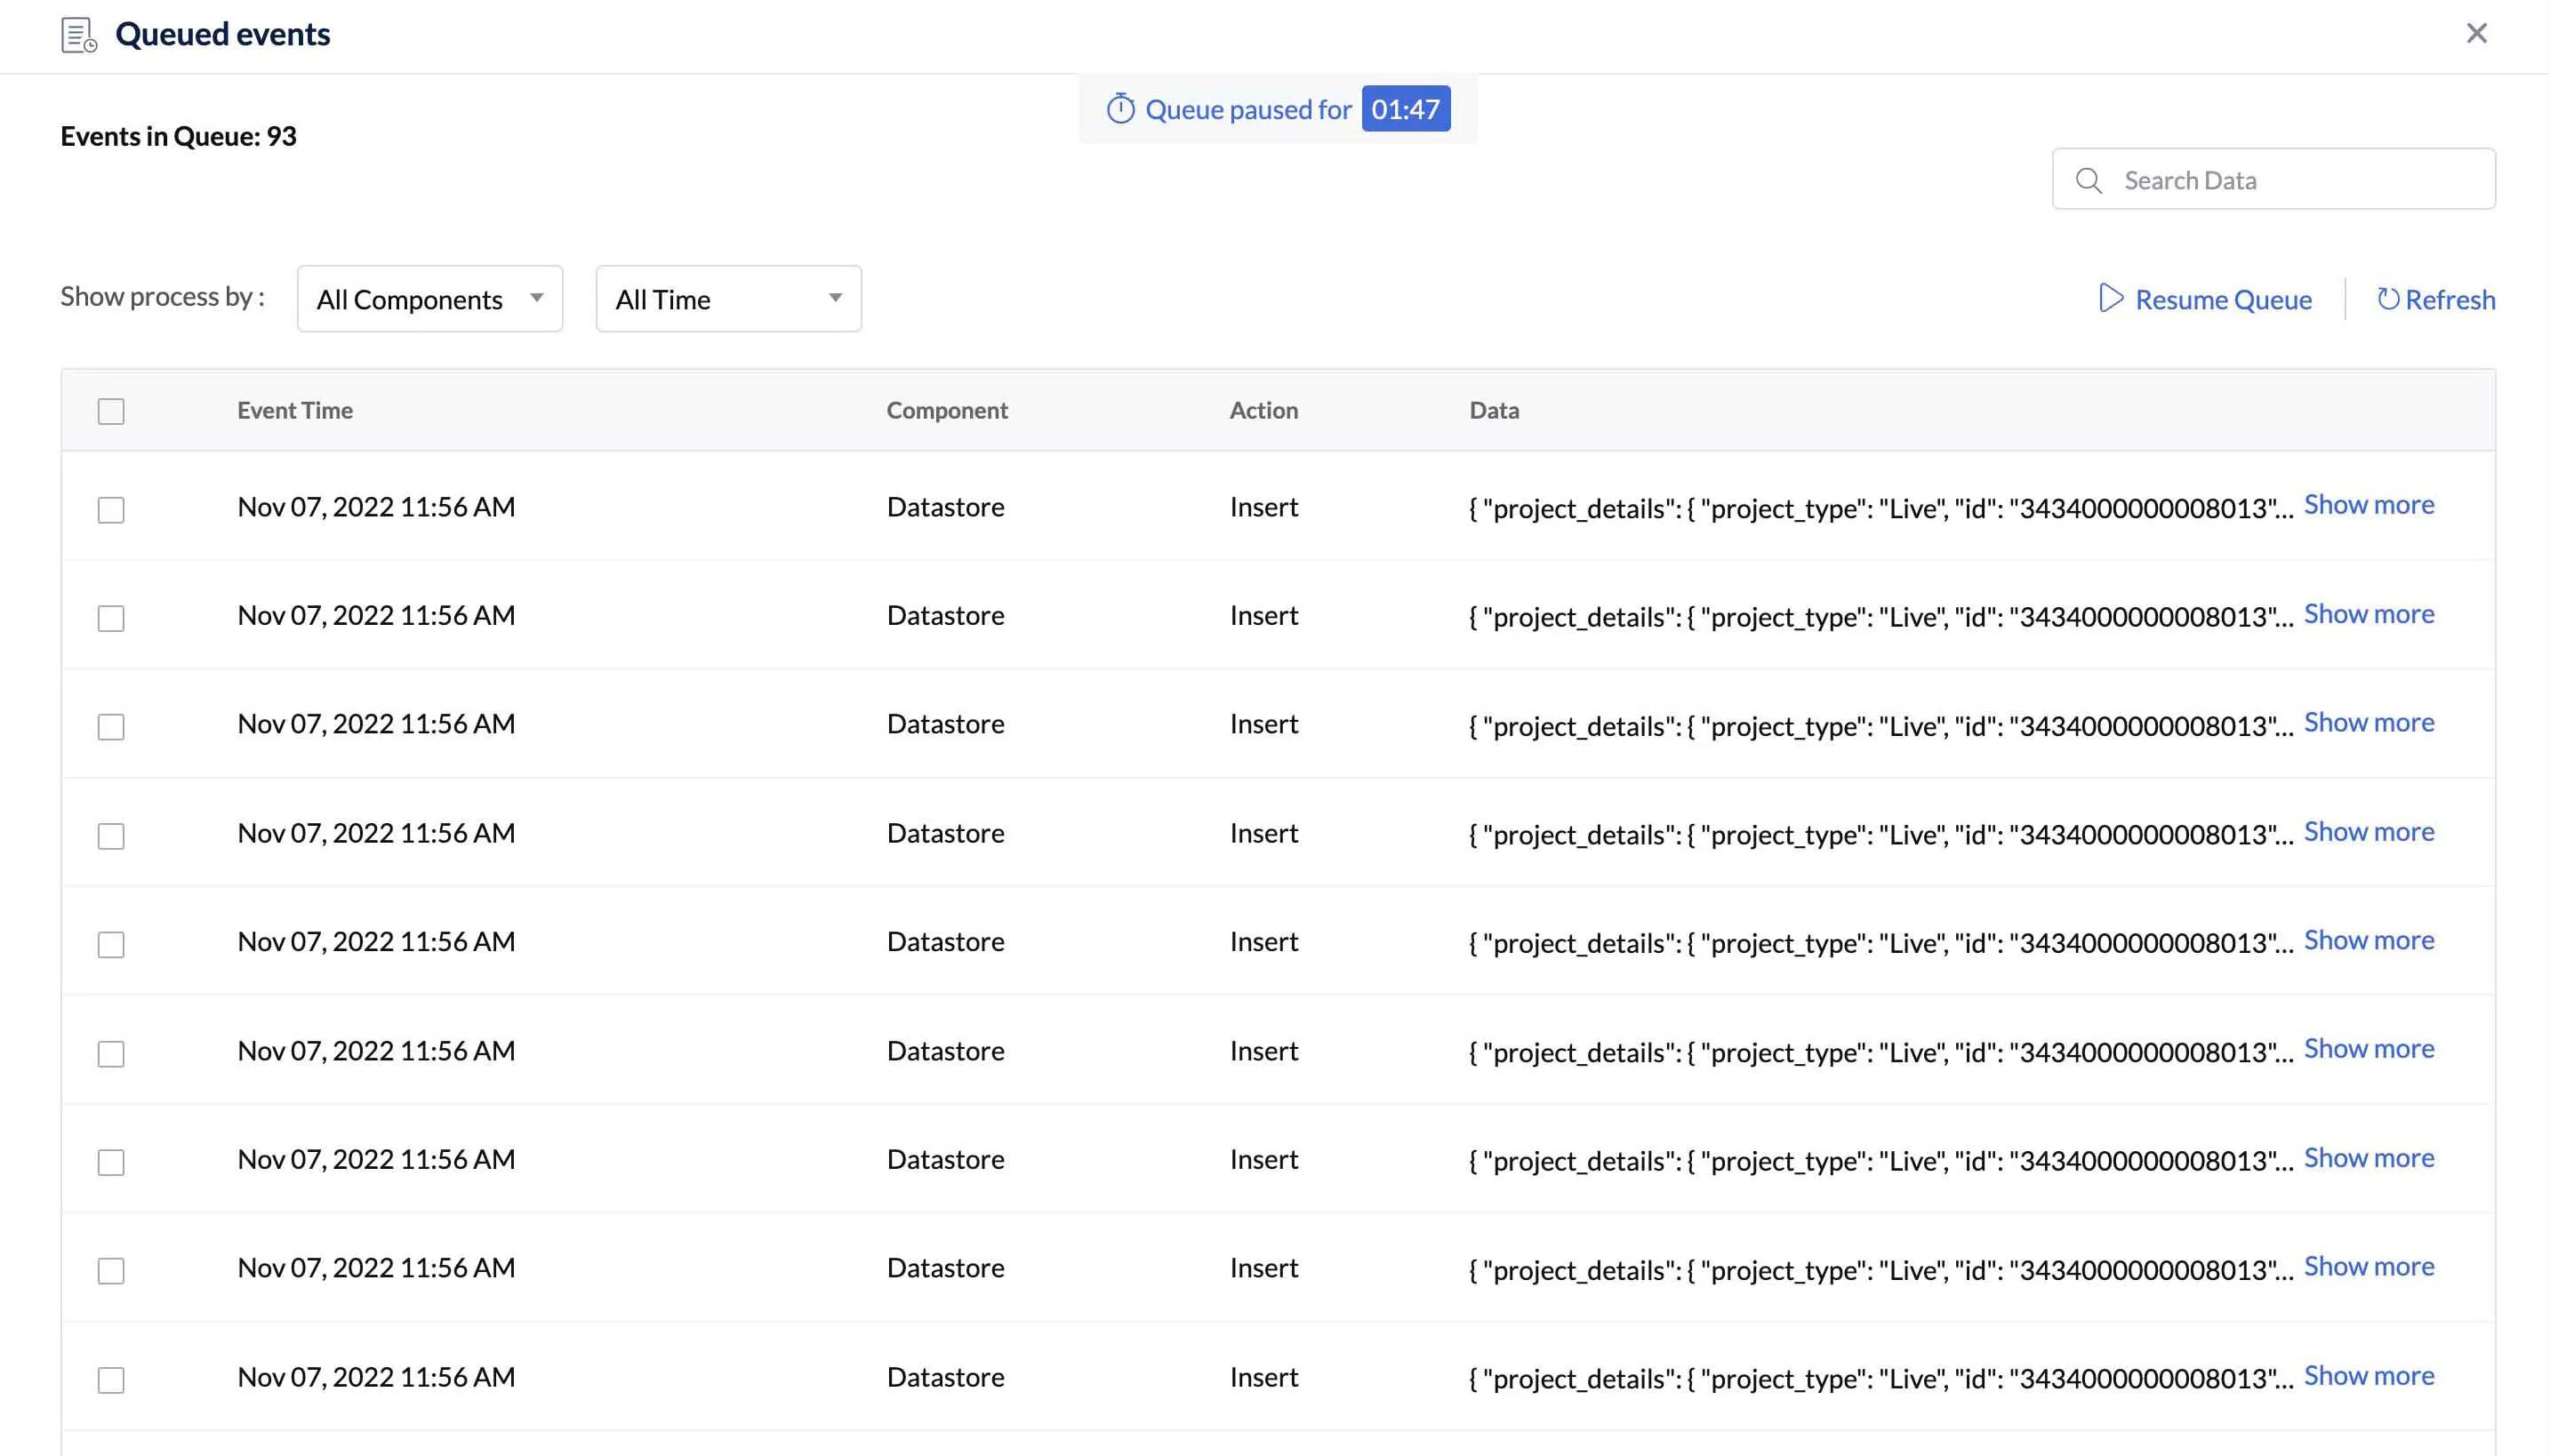Click Show more in the fifth row
The width and height of the screenshot is (2550, 1456).
coord(2368,940)
